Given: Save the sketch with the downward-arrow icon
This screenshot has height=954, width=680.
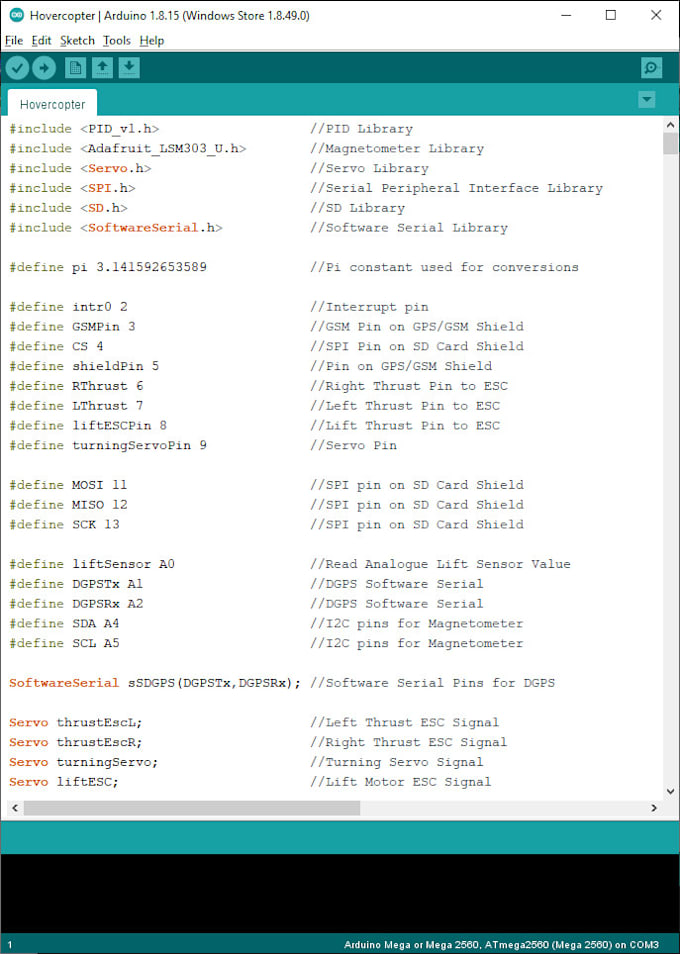Looking at the screenshot, I should (129, 67).
